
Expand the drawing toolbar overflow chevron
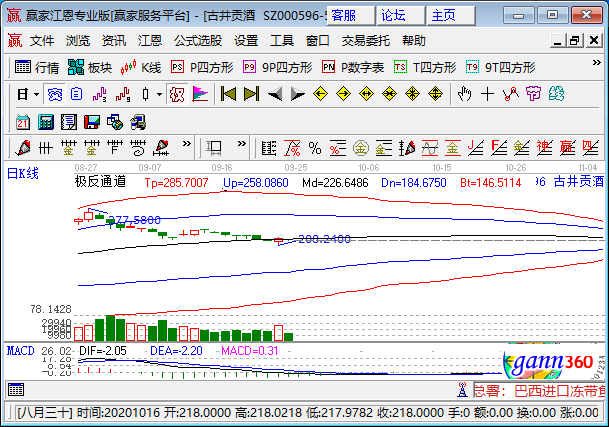click(187, 144)
